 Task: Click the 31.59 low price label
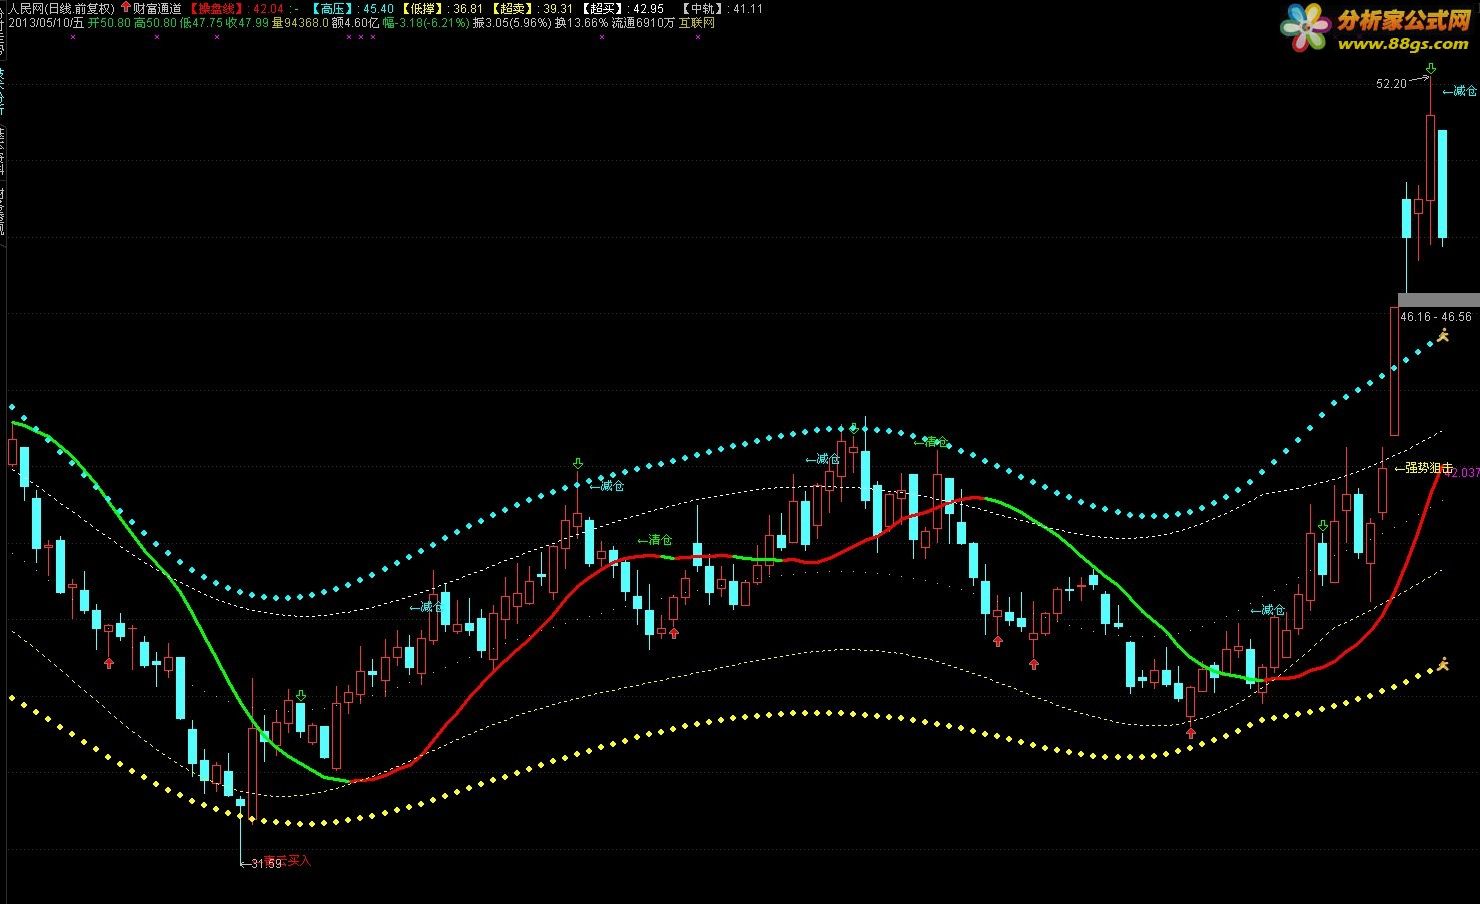[x=266, y=863]
